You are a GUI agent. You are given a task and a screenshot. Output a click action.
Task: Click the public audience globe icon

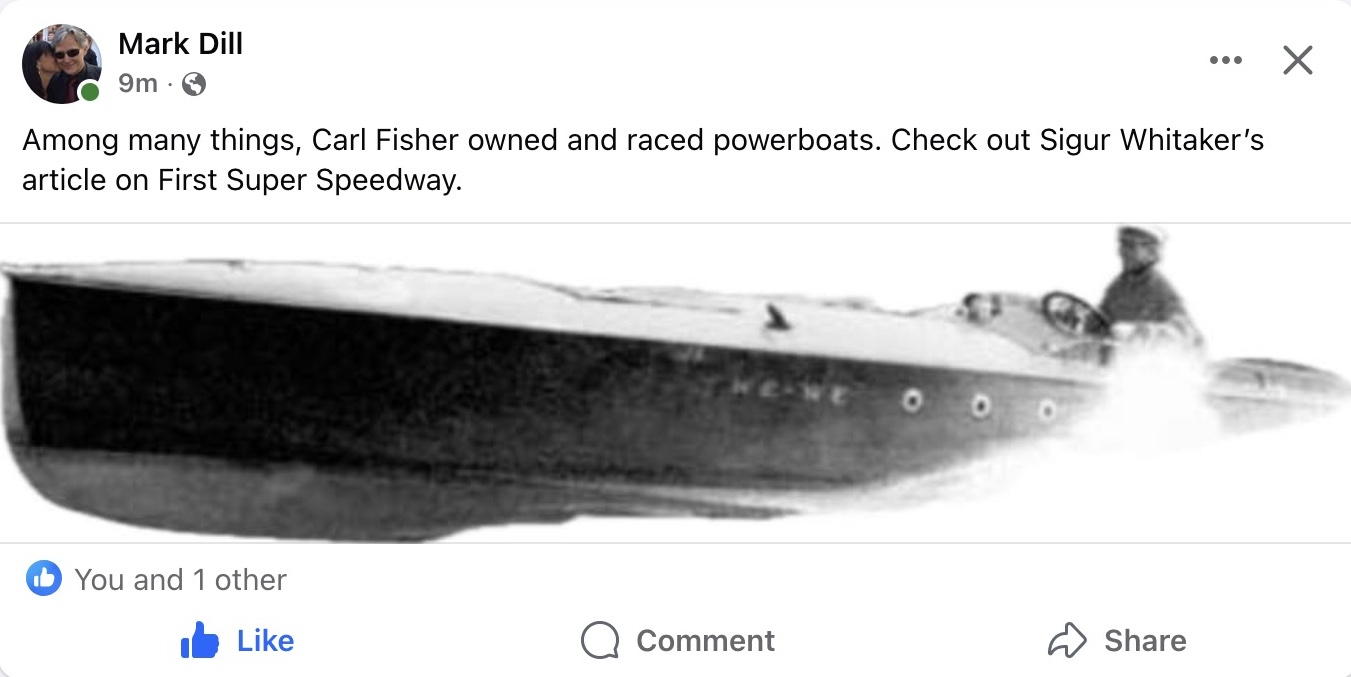[x=195, y=85]
